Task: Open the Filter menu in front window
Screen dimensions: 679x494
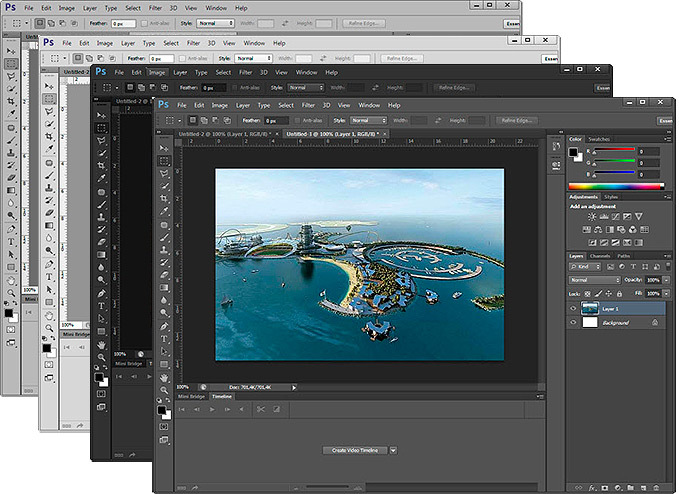Action: tap(308, 105)
